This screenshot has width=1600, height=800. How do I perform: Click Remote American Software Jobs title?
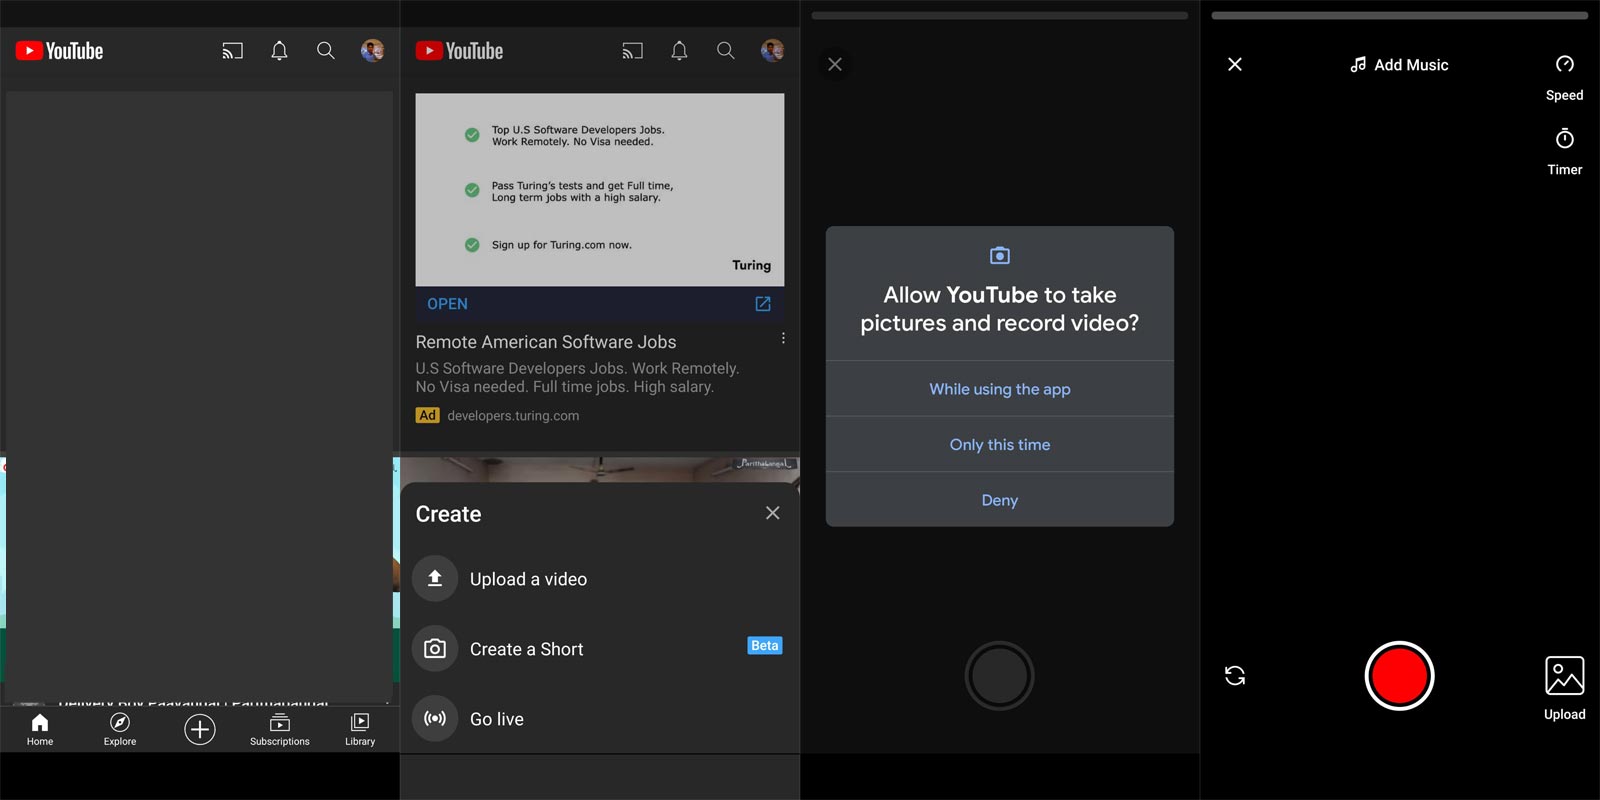(x=546, y=342)
